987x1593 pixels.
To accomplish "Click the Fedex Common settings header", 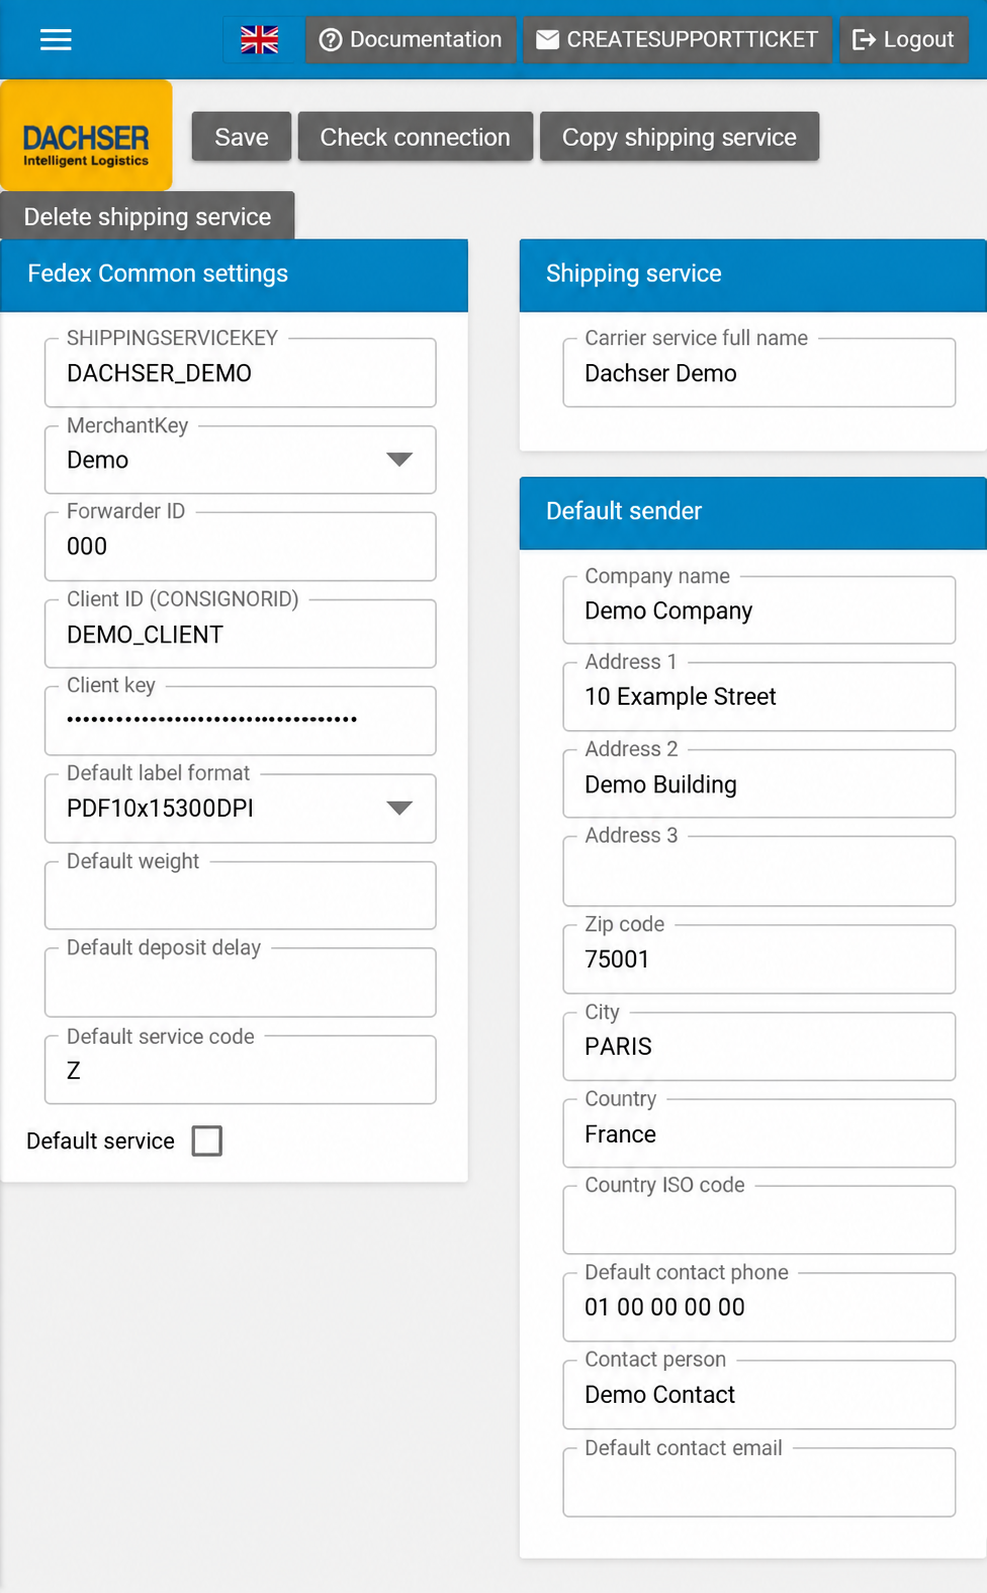I will pyautogui.click(x=234, y=275).
